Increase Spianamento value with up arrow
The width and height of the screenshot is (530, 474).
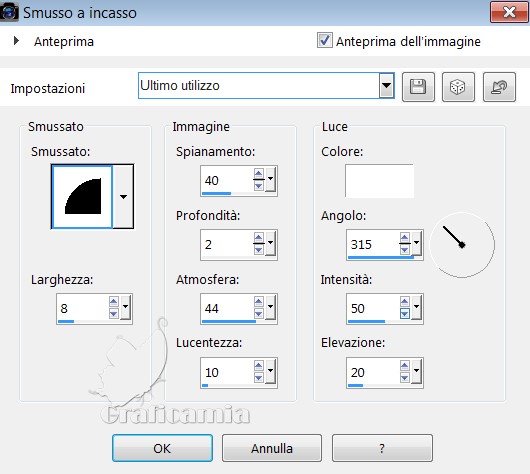pos(259,174)
